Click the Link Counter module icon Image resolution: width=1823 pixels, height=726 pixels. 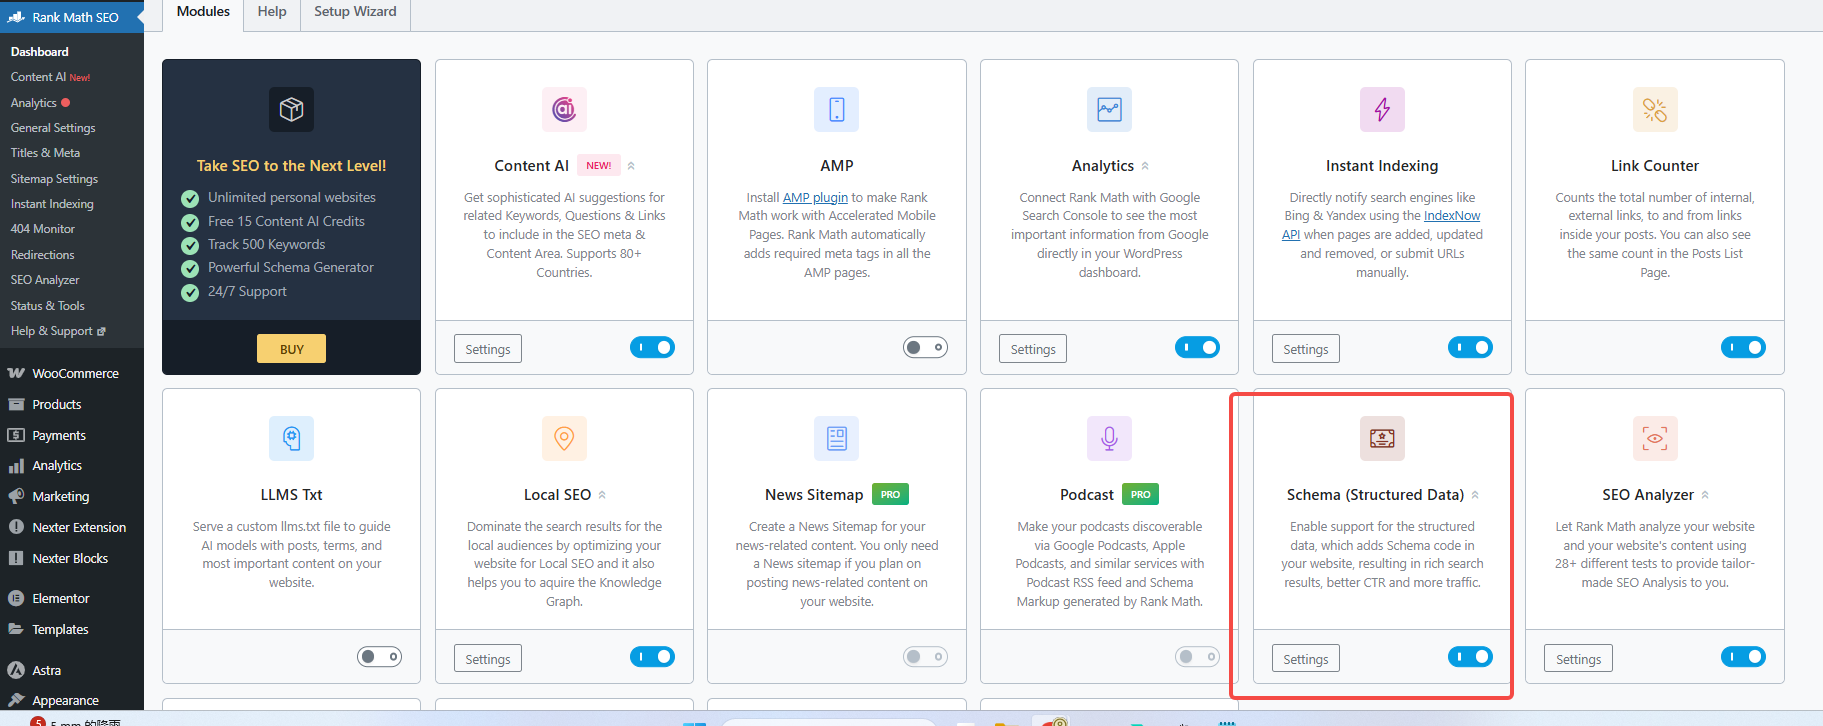[x=1655, y=109]
